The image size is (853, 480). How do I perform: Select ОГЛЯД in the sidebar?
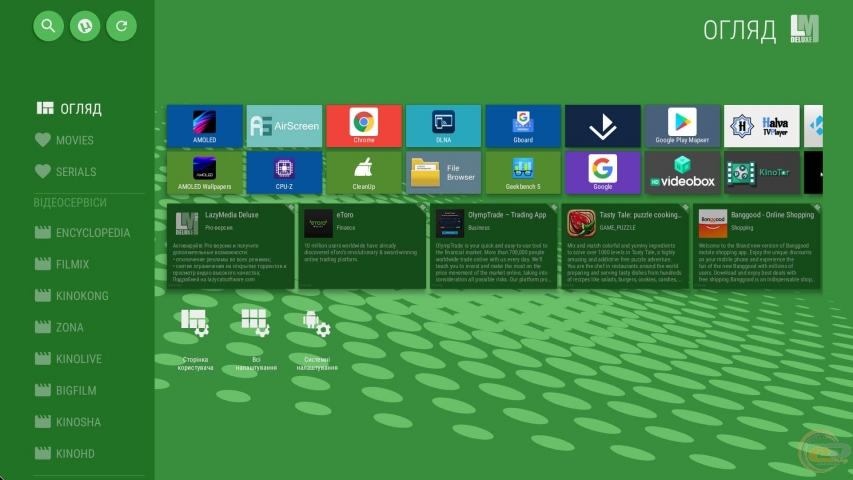pyautogui.click(x=69, y=108)
